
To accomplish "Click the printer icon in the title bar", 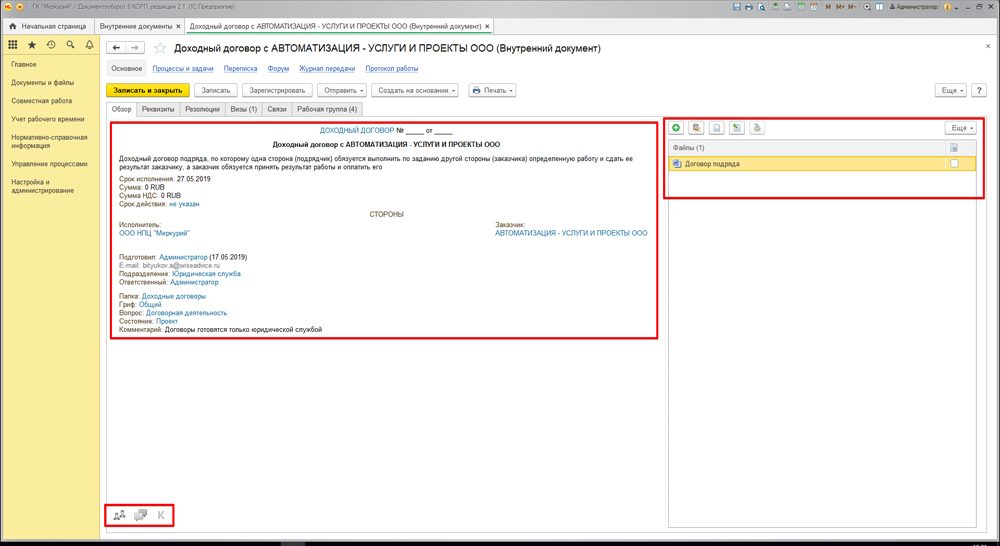I will 749,7.
